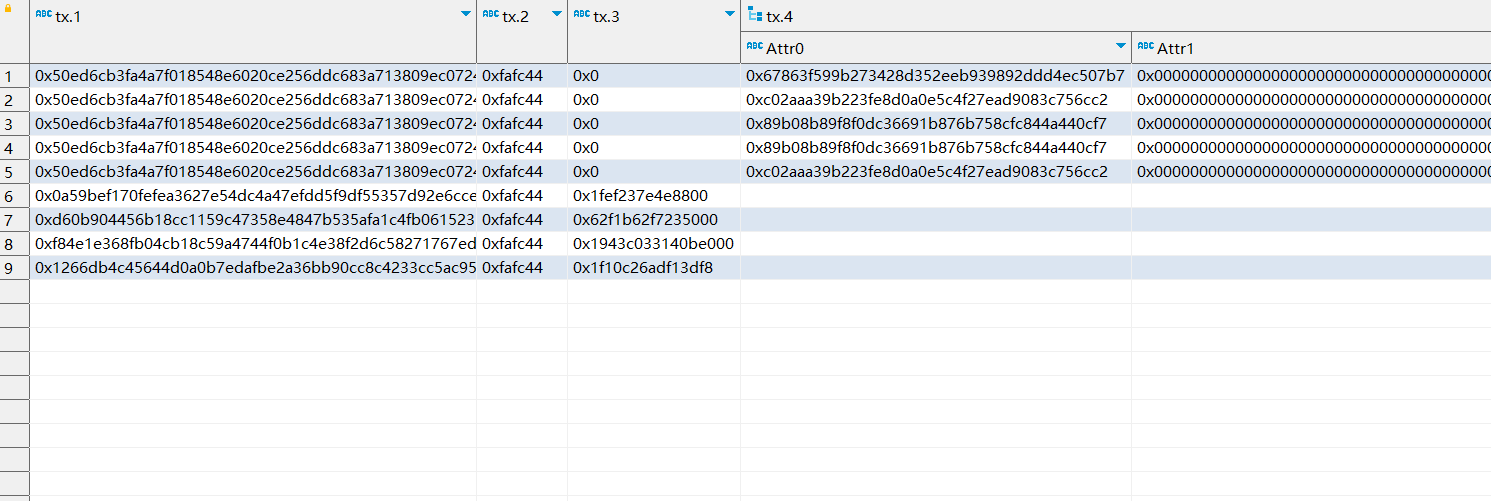Click the ABC type icon of tx.1
Image resolution: width=1491 pixels, height=501 pixels.
pyautogui.click(x=43, y=15)
